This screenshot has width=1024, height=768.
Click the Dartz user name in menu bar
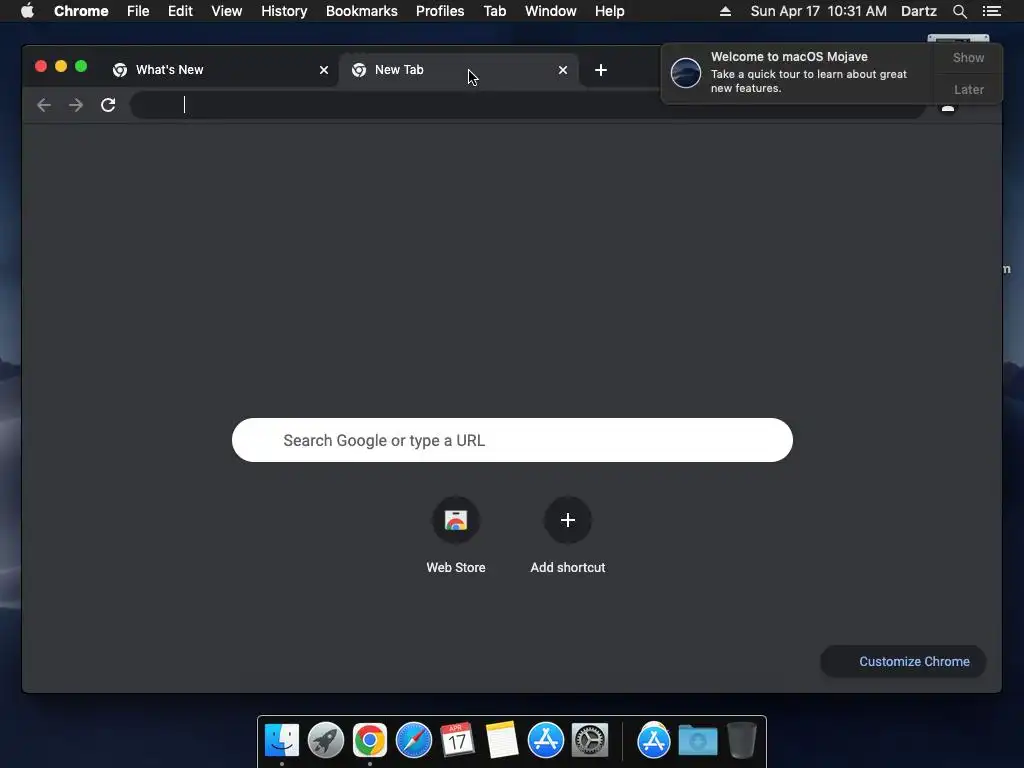918,11
